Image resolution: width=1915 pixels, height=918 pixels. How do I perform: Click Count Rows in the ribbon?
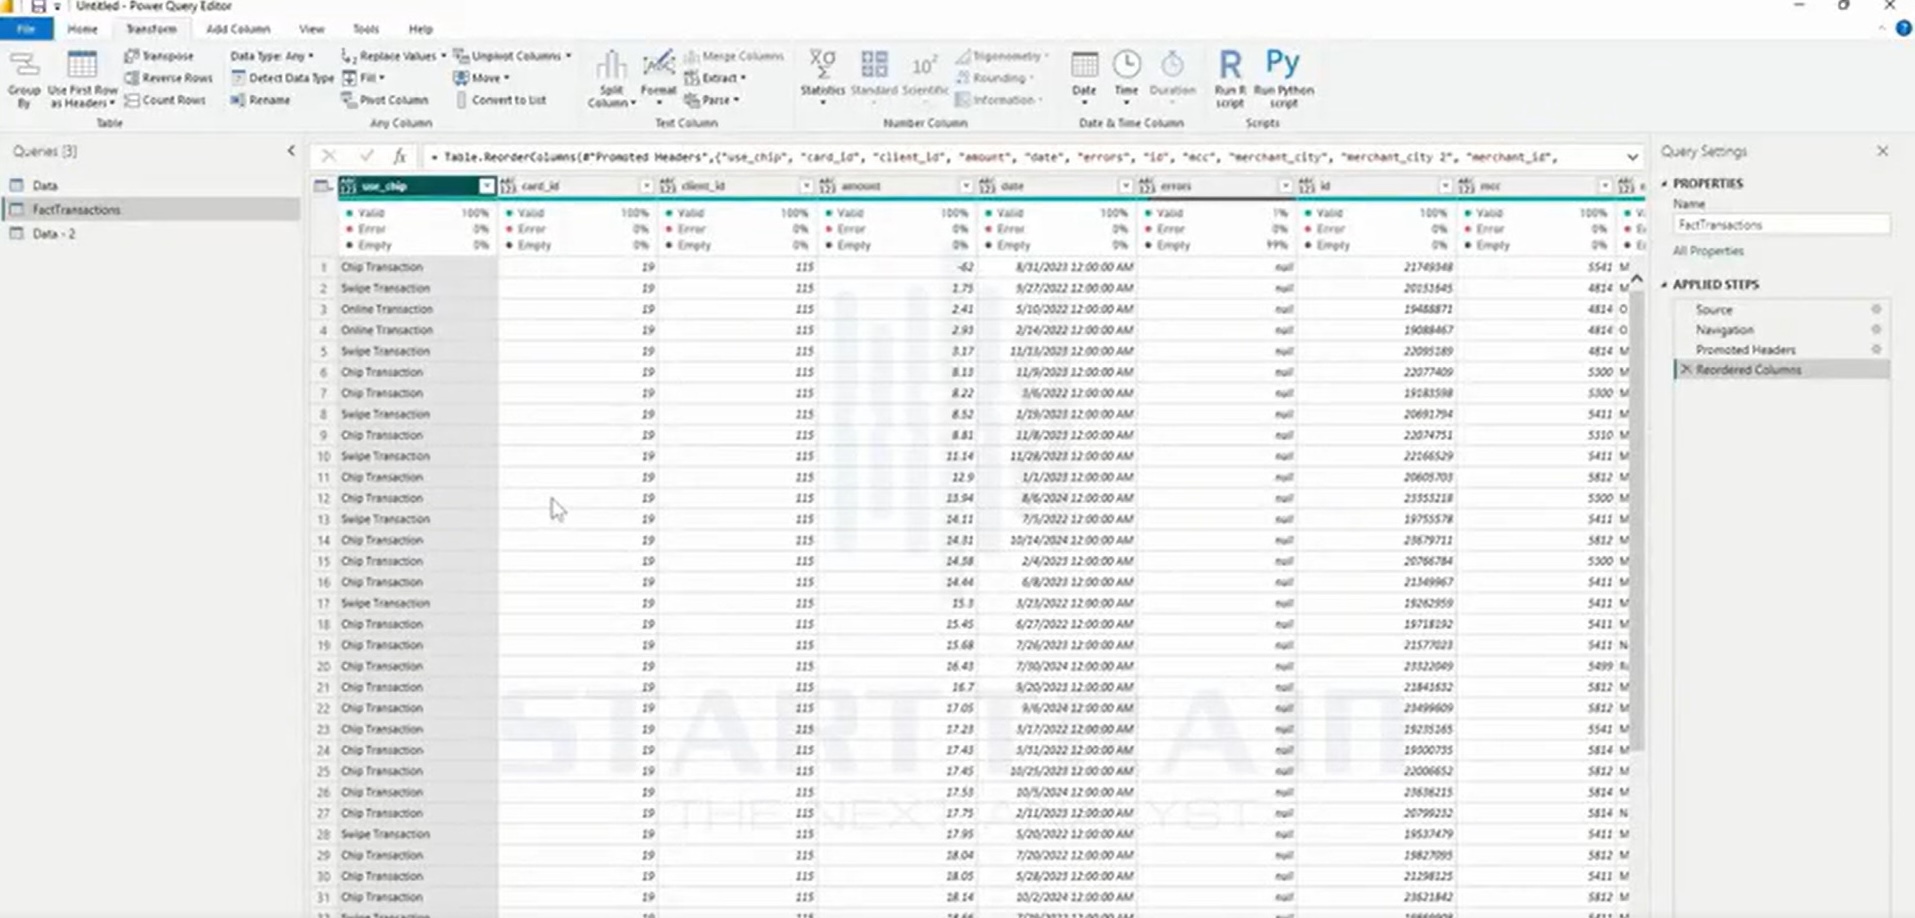165,100
